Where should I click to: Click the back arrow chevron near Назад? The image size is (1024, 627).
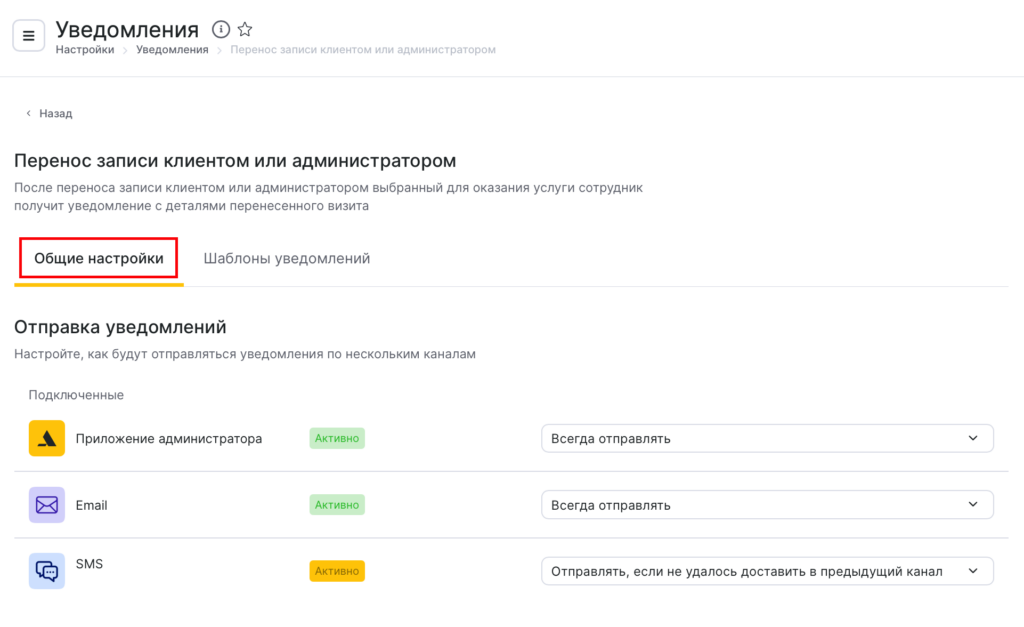(28, 114)
